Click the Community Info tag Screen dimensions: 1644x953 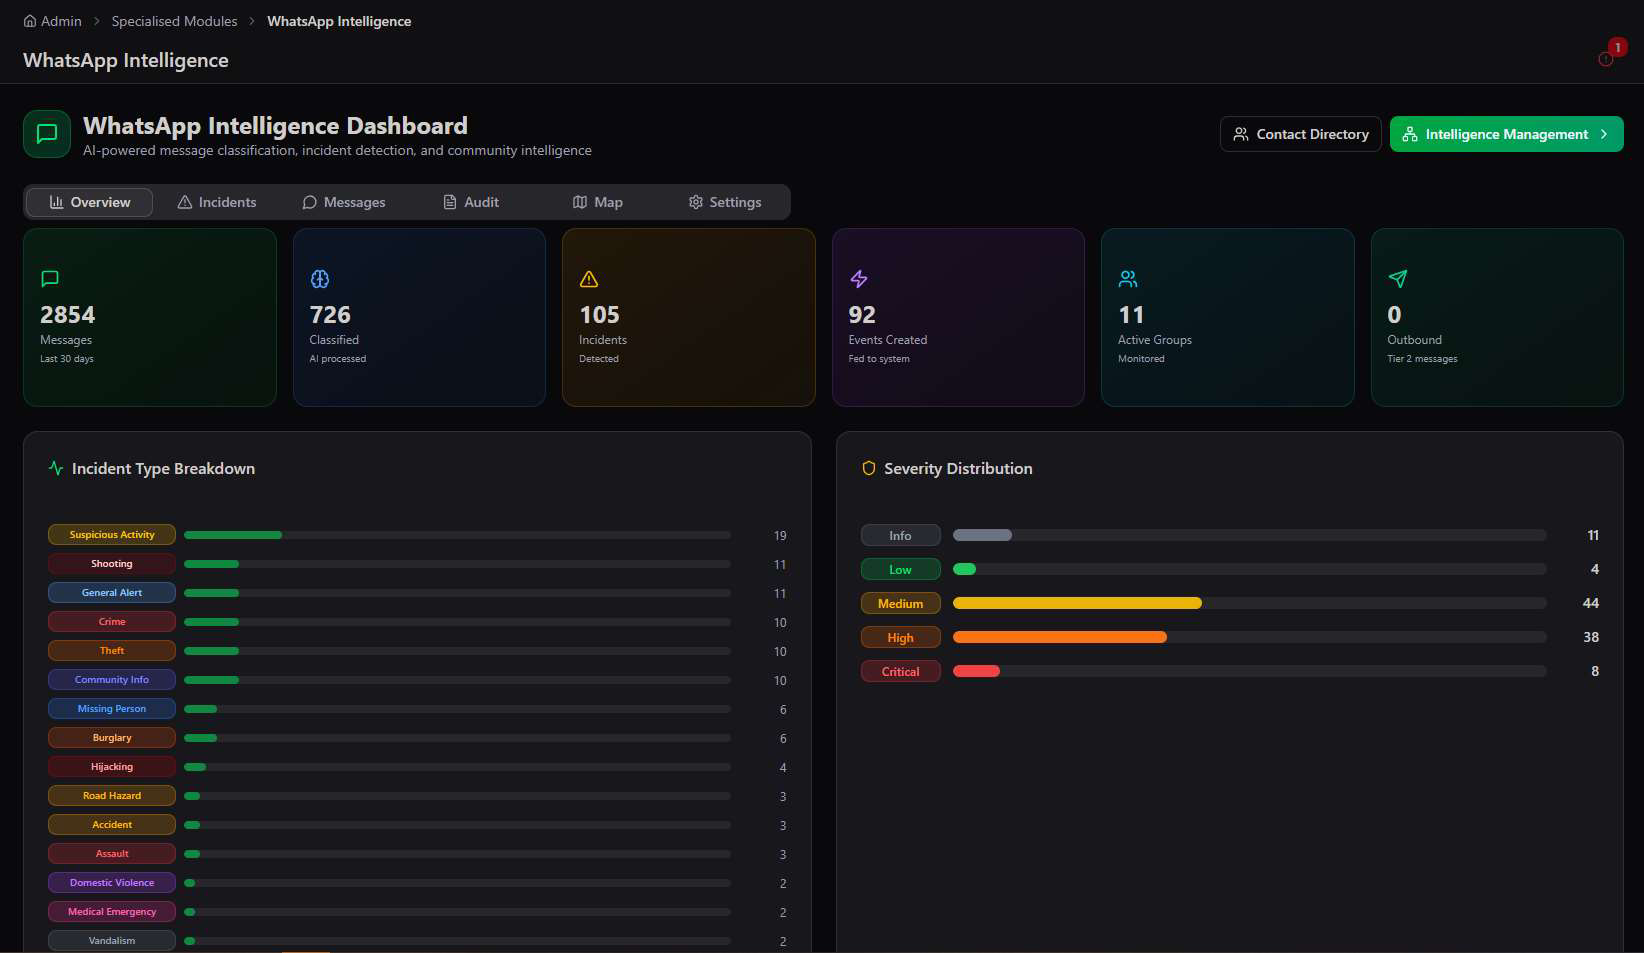(112, 680)
